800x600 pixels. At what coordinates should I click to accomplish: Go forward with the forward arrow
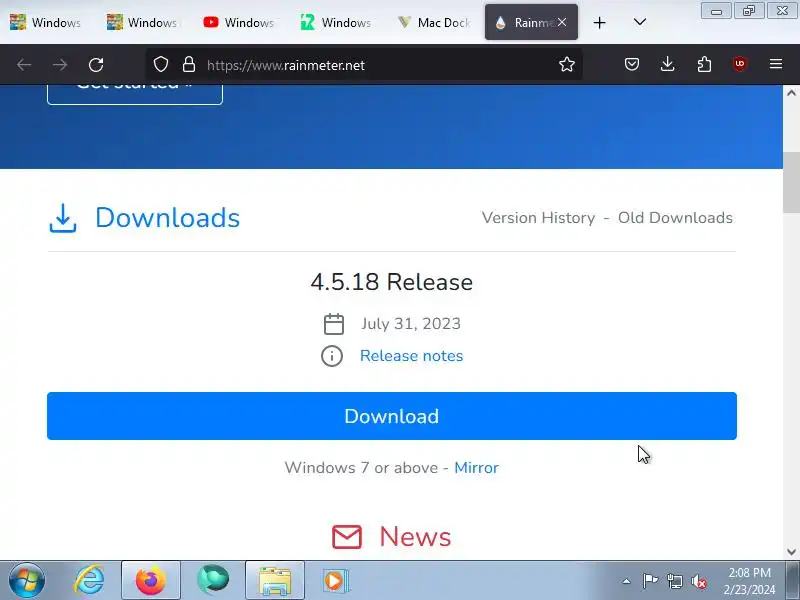(x=60, y=65)
